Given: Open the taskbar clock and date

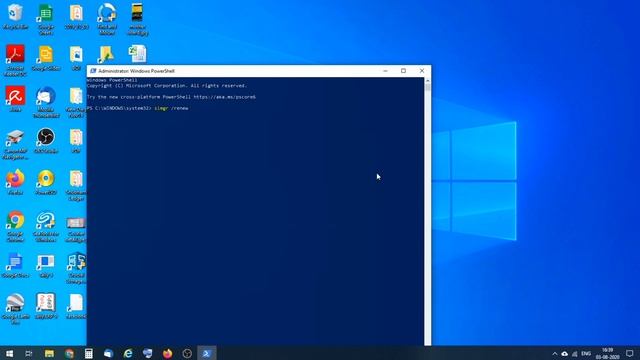Looking at the screenshot, I should point(607,353).
